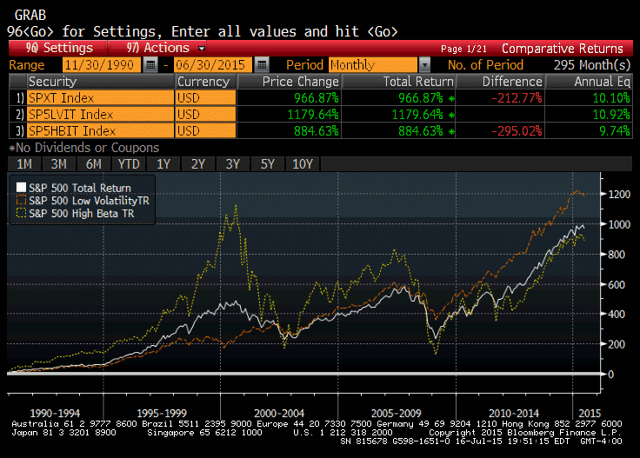The height and width of the screenshot is (458, 640).
Task: Click the SPXT Index security field
Action: [x=100, y=98]
